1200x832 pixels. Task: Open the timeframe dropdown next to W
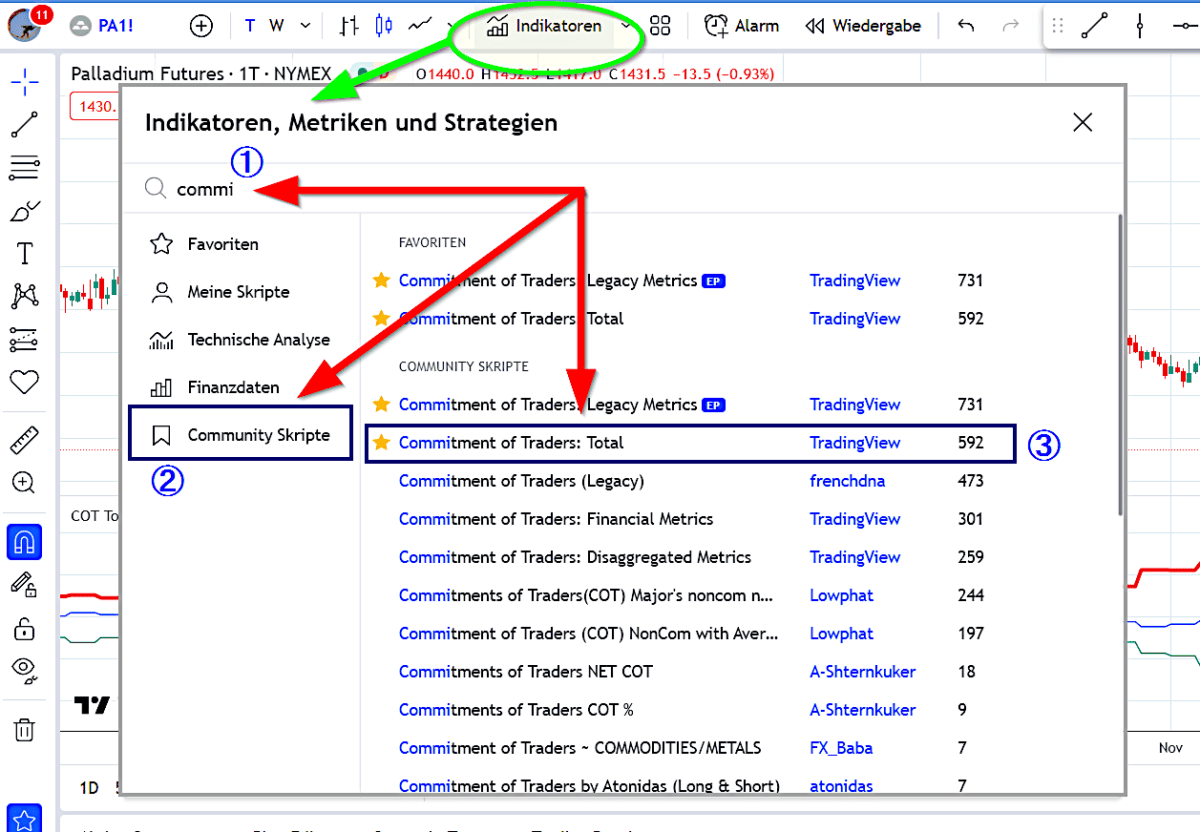point(304,25)
